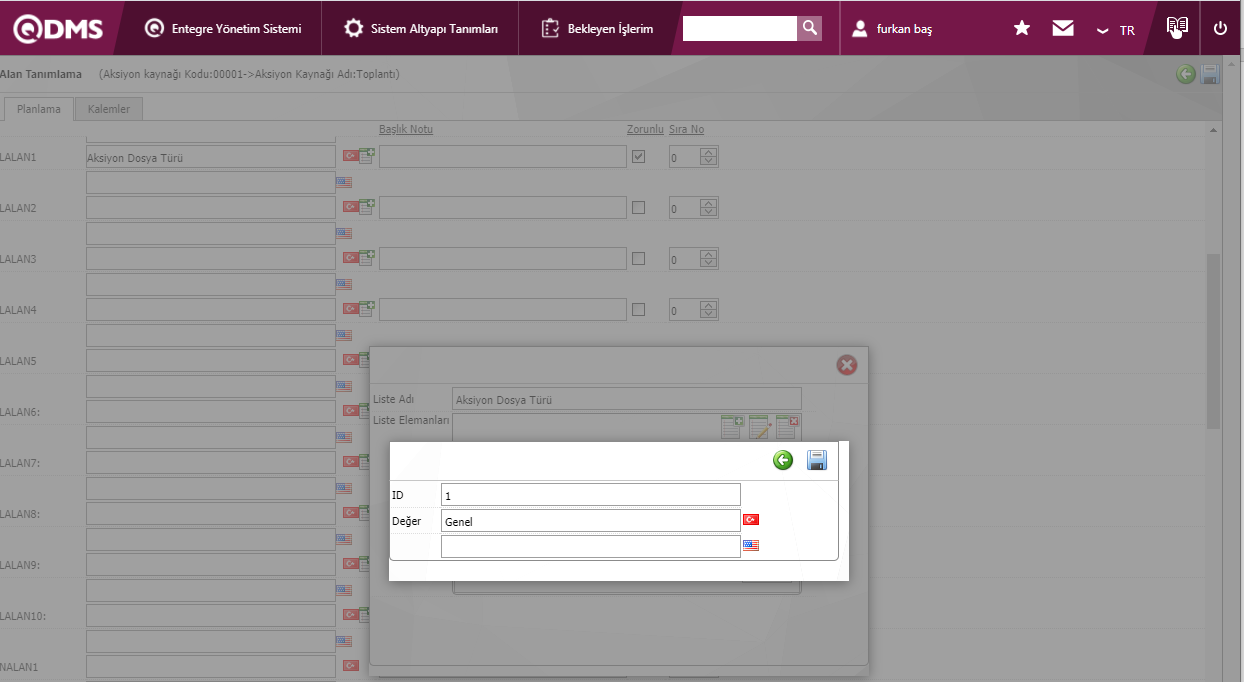Image resolution: width=1244 pixels, height=682 pixels.
Task: Check the Zorunlu box for LALAN2
Action: 638,208
